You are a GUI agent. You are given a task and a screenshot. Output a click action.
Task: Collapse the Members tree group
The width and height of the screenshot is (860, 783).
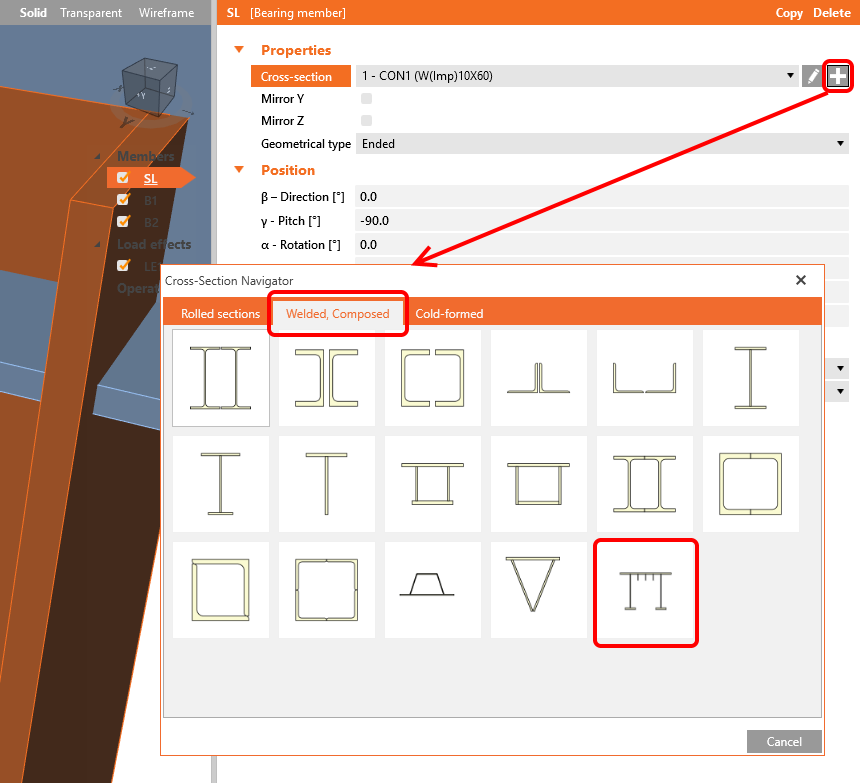click(98, 157)
